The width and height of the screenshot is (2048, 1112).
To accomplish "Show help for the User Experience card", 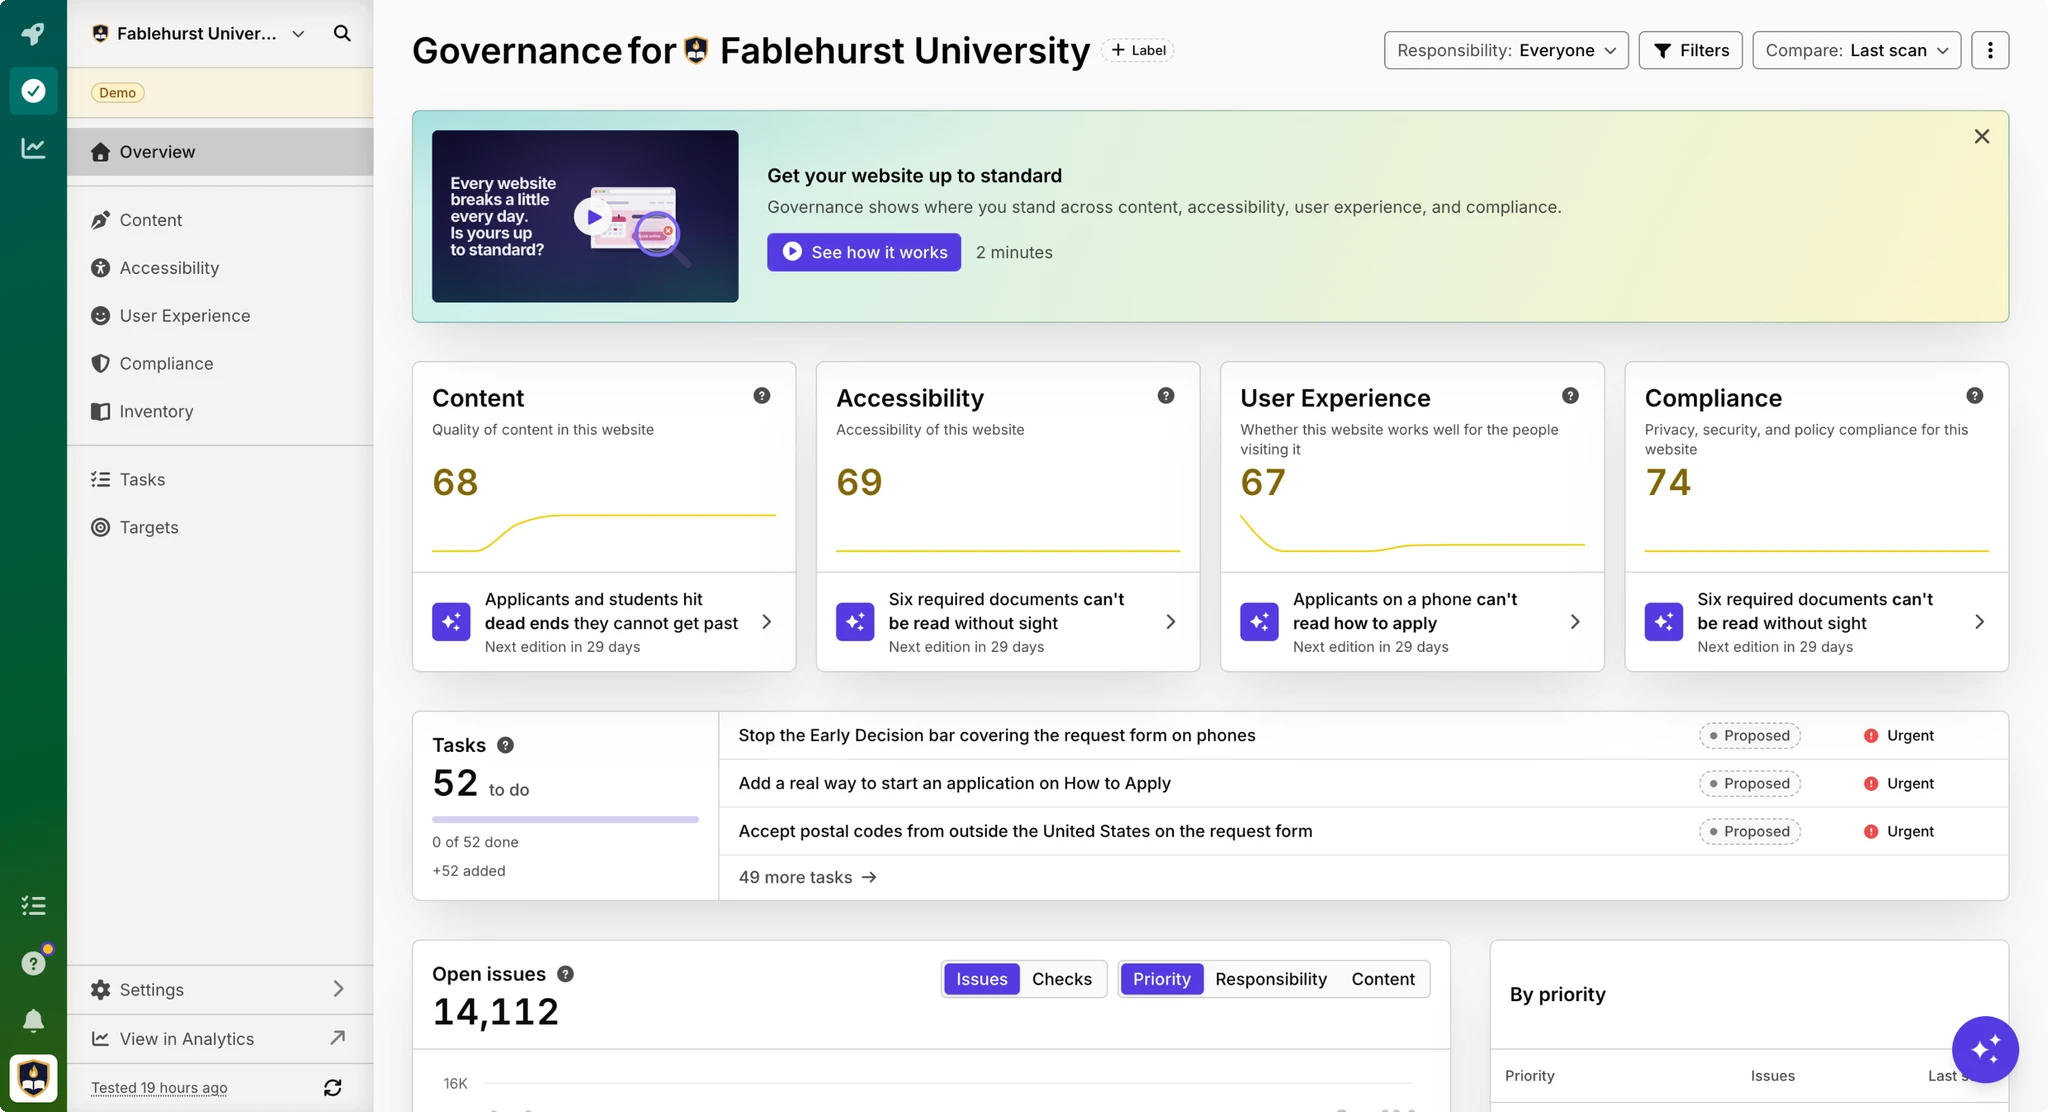I will pyautogui.click(x=1570, y=396).
